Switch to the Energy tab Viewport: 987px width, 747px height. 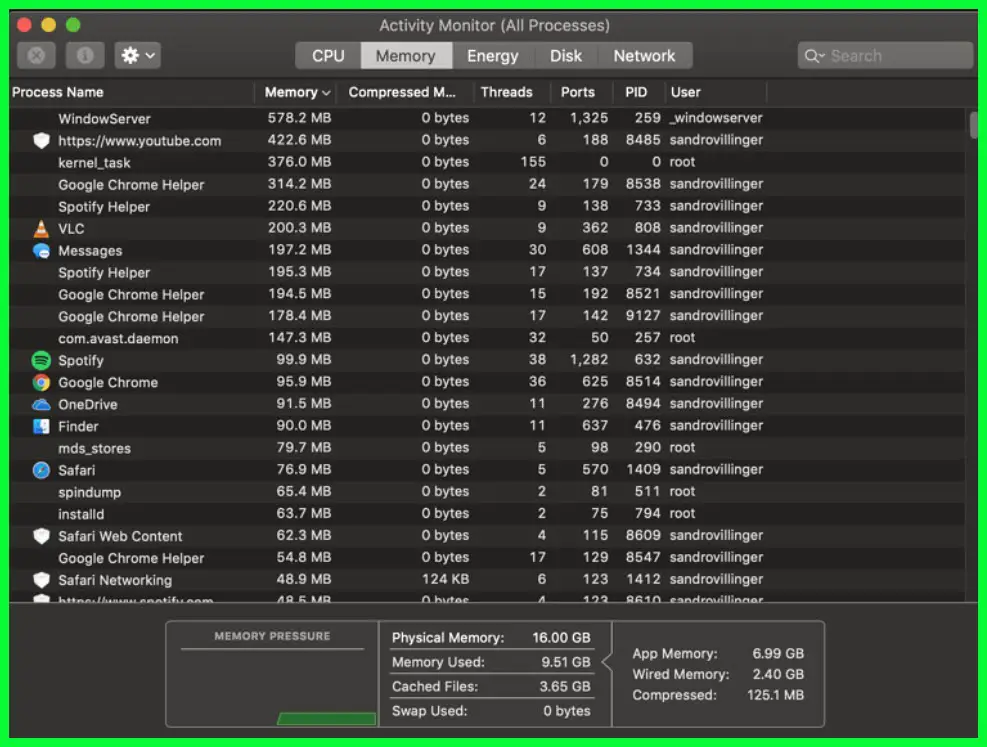(492, 55)
